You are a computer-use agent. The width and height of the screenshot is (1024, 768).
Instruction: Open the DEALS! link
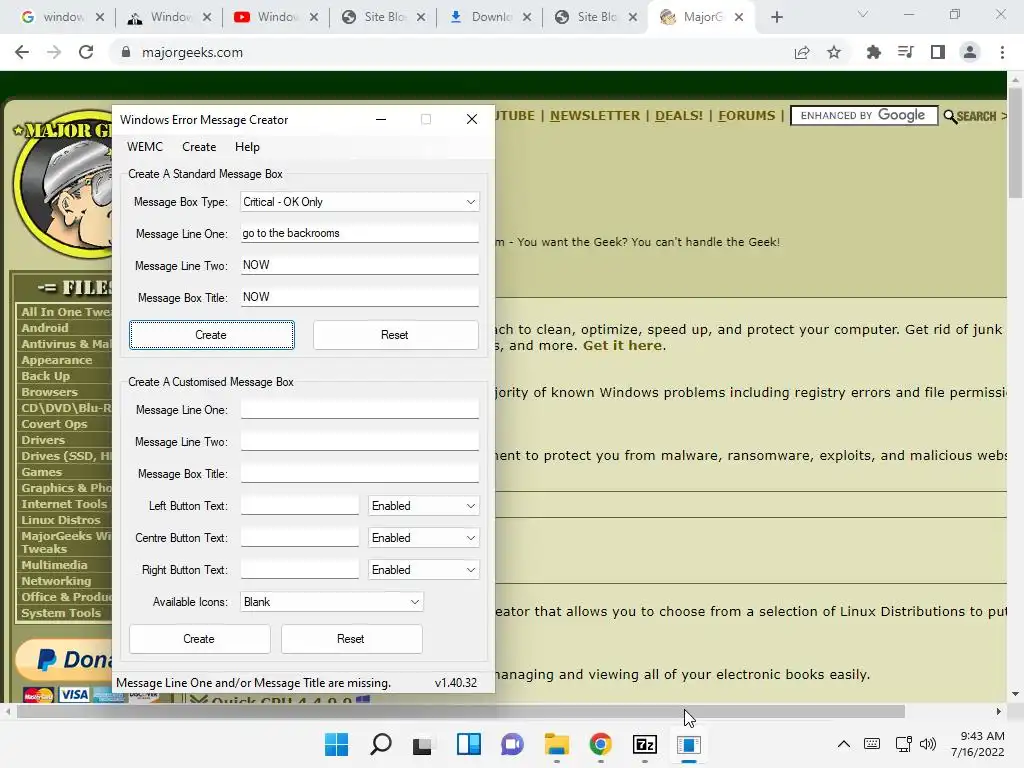[x=679, y=116]
